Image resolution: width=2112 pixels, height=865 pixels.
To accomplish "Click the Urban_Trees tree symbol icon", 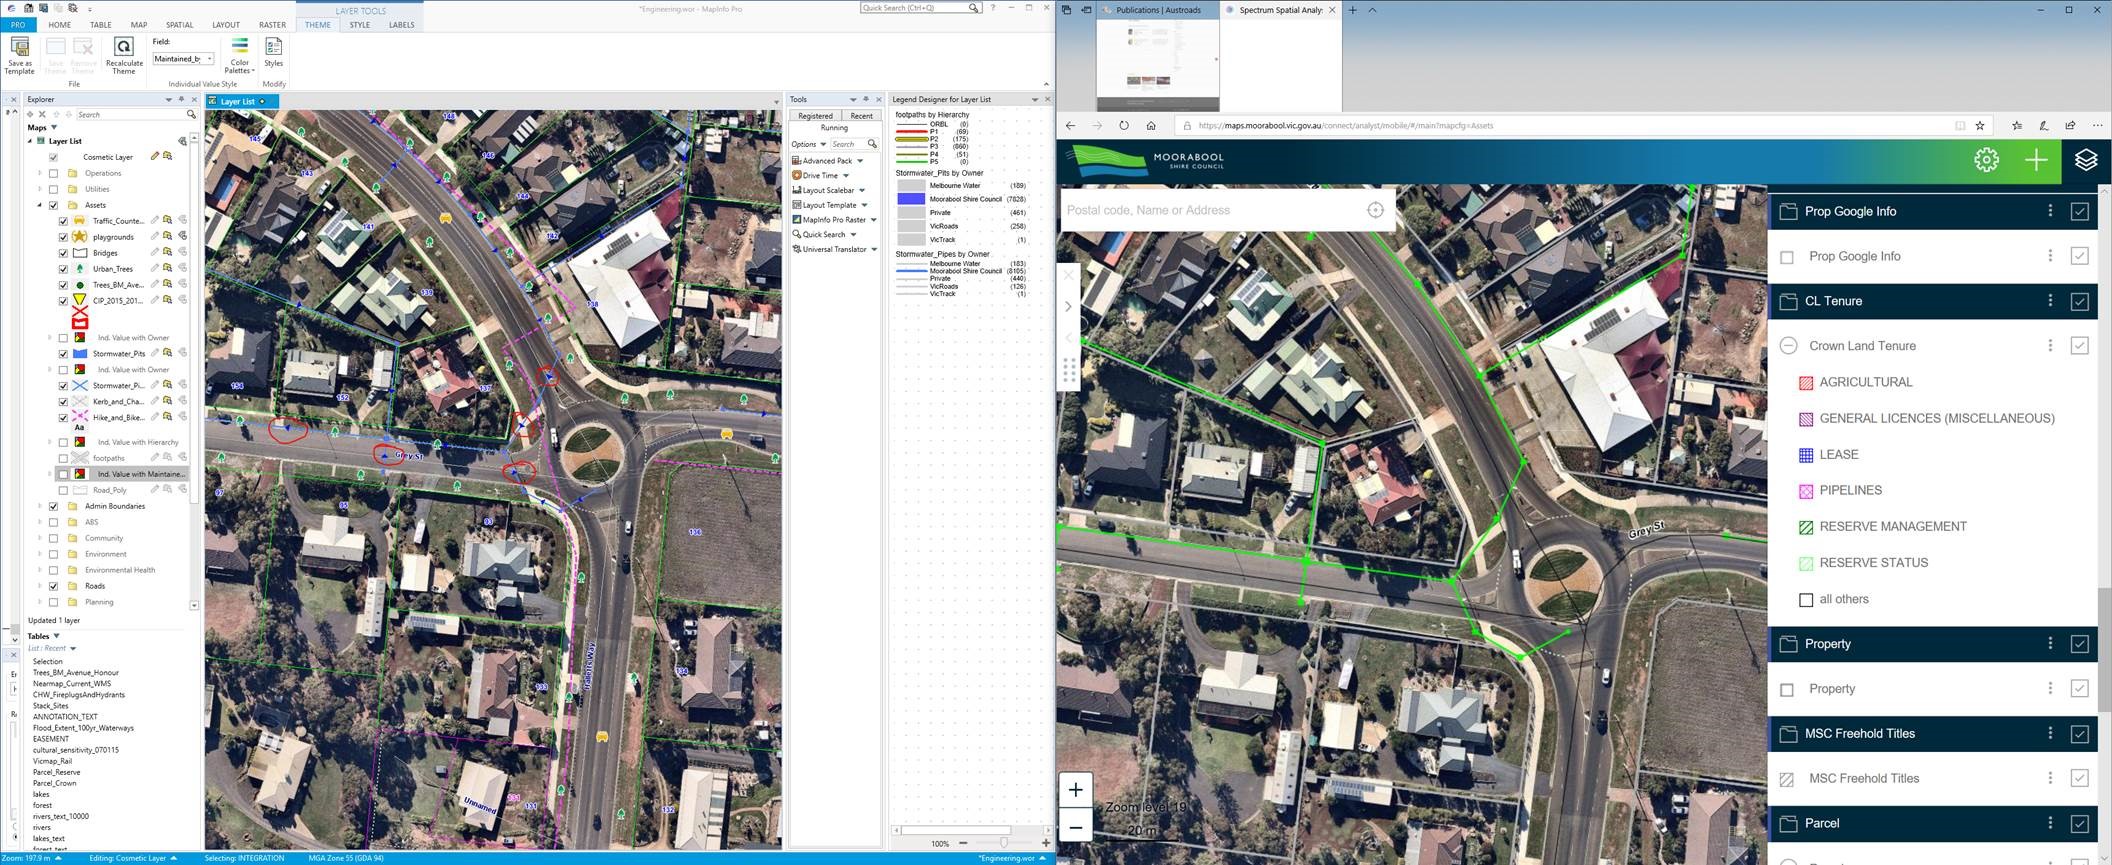I will coord(80,269).
